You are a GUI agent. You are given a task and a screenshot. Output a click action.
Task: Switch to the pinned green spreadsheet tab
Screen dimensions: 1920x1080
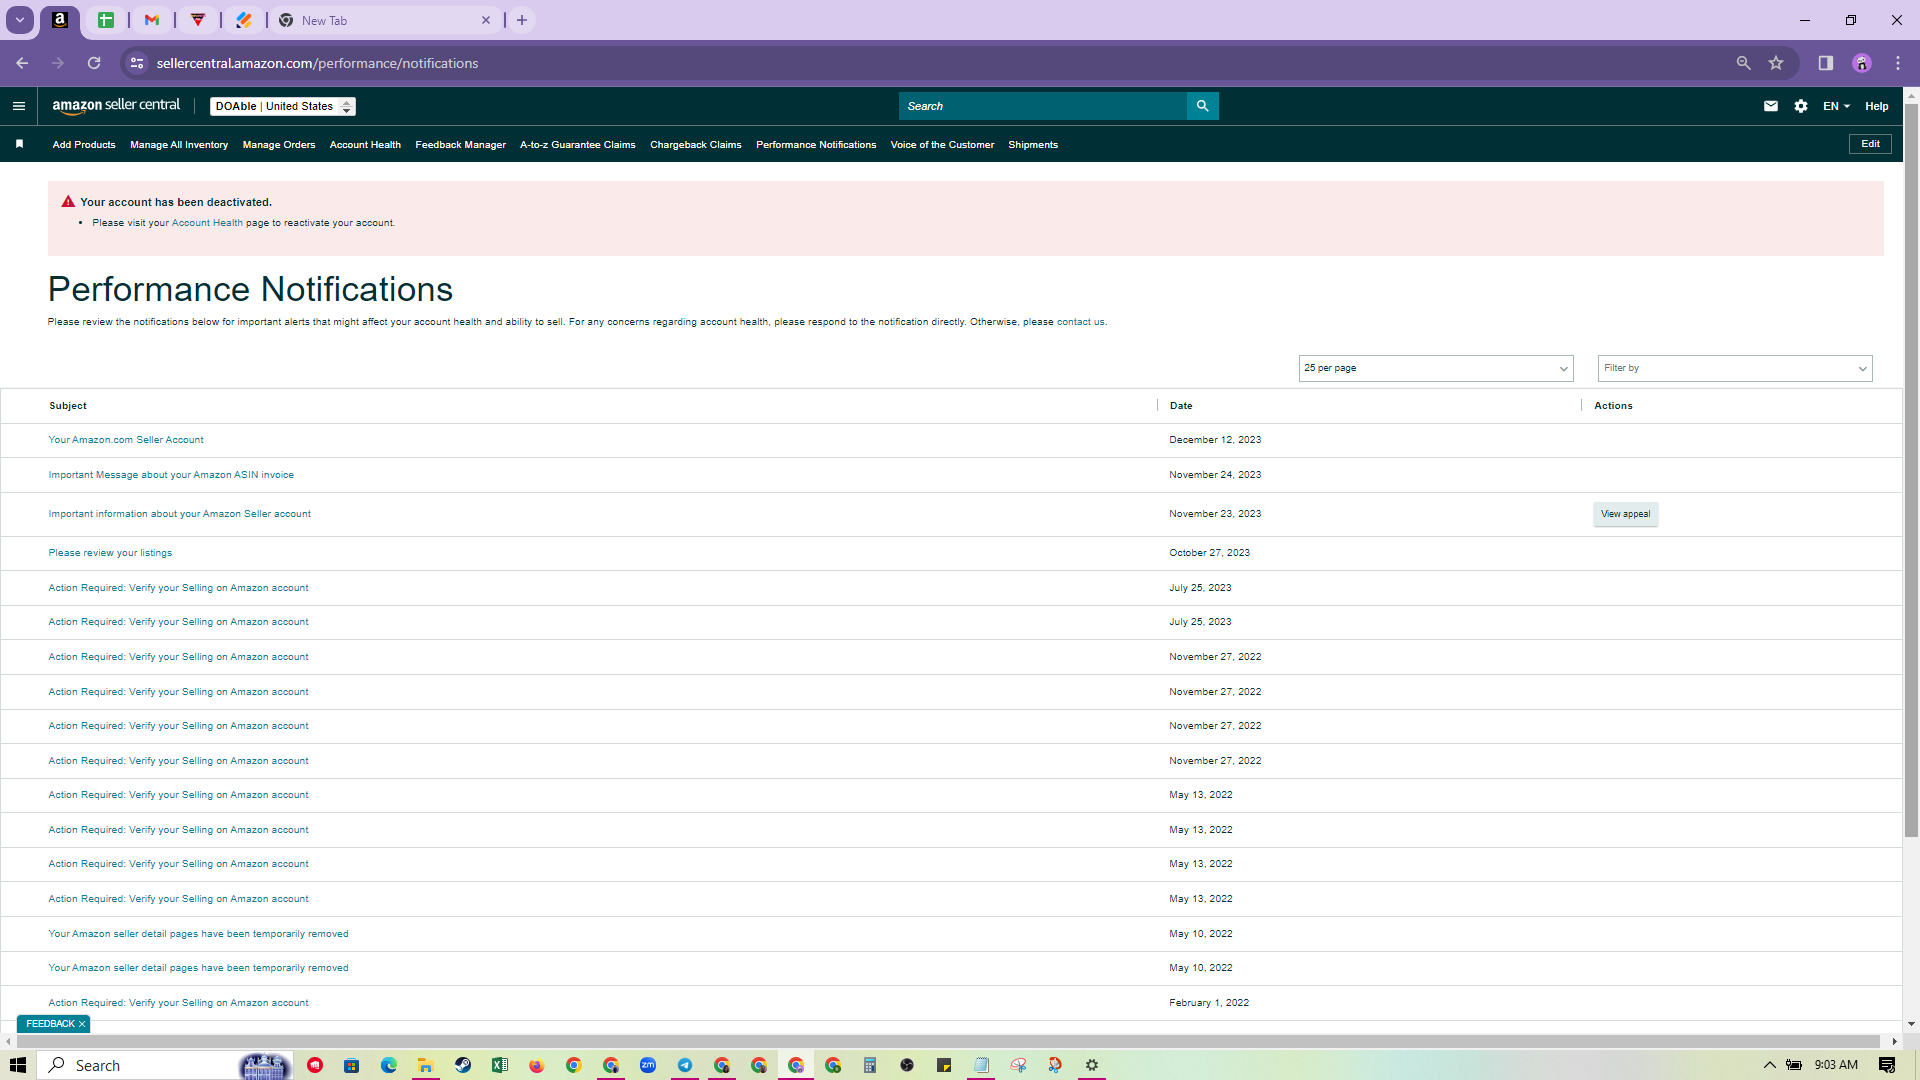pos(106,20)
